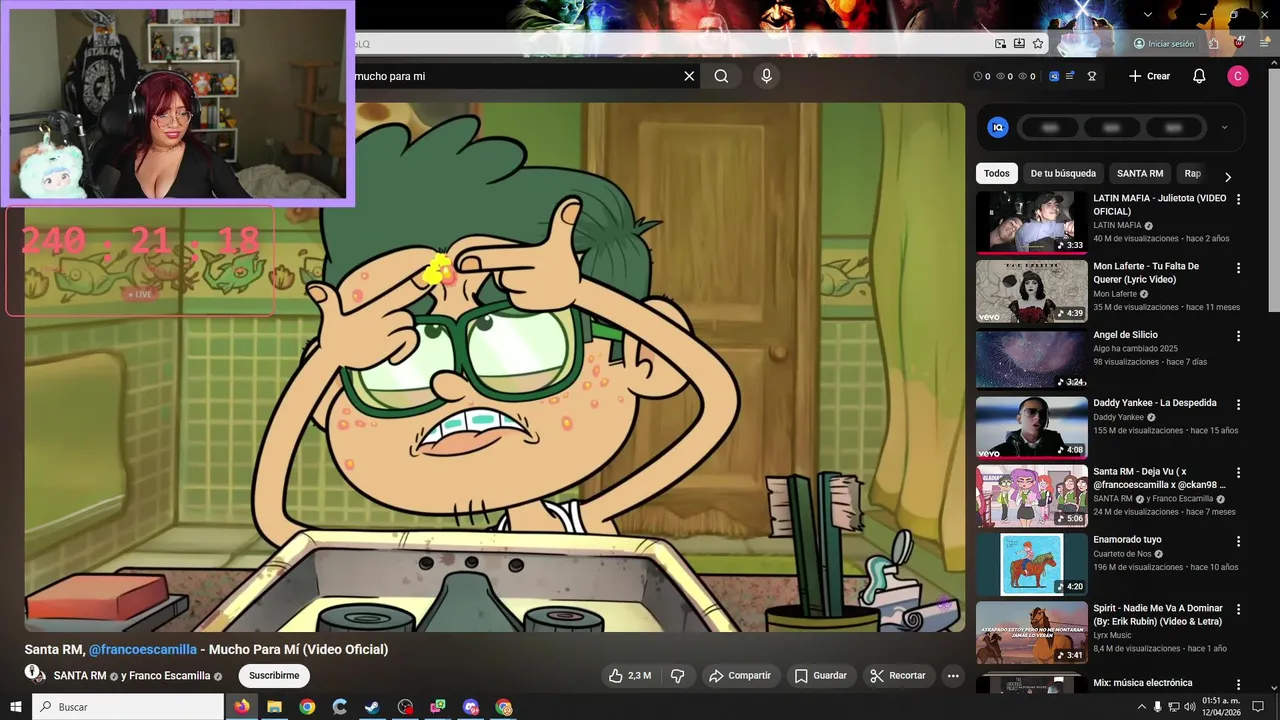Open Steam from the taskbar
This screenshot has height=720, width=1280.
tap(372, 707)
